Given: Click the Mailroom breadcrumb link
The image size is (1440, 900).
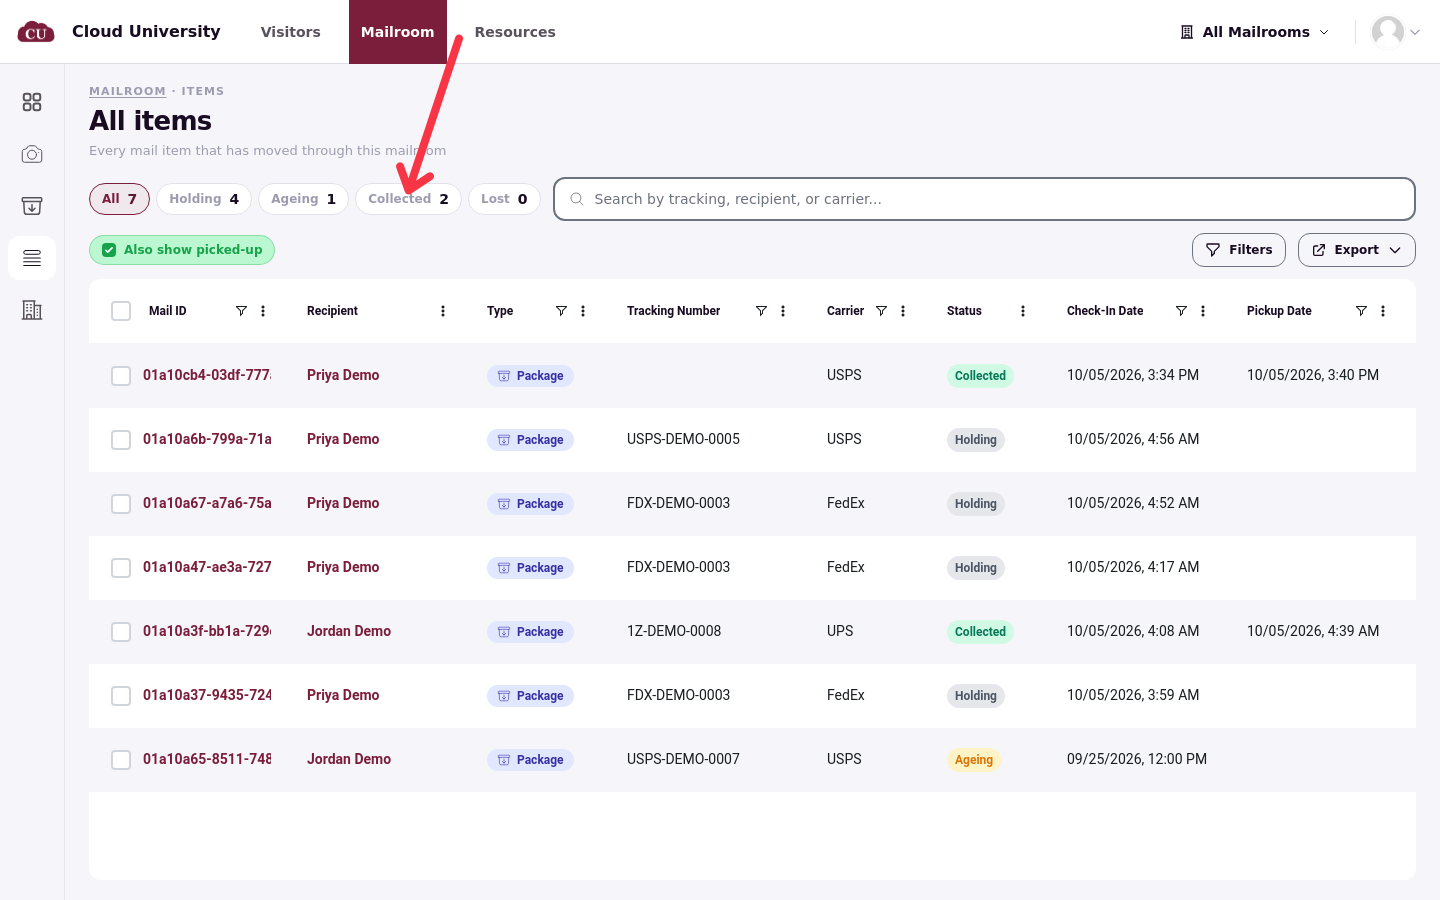Looking at the screenshot, I should tap(127, 91).
